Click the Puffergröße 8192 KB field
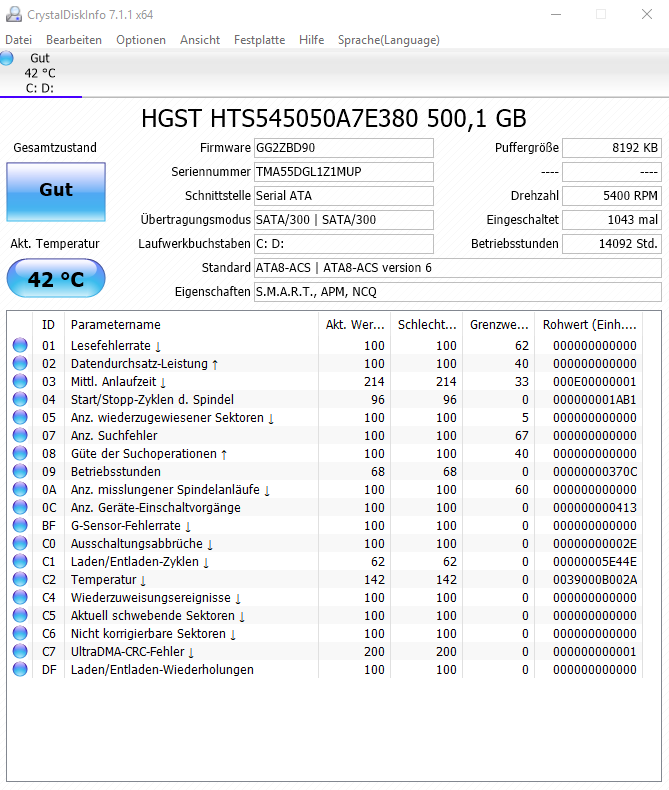Viewport: 669px width, 790px height. point(612,148)
